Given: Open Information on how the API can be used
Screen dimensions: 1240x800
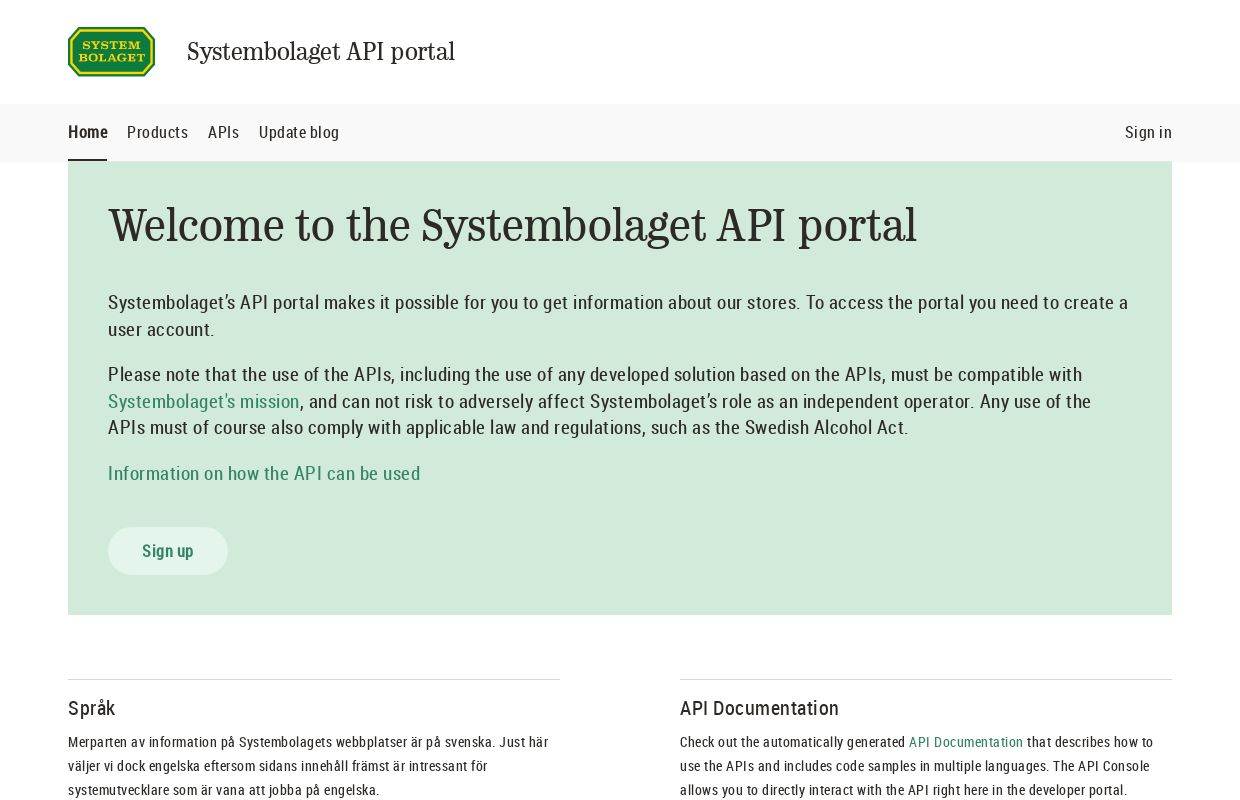Looking at the screenshot, I should tap(264, 473).
